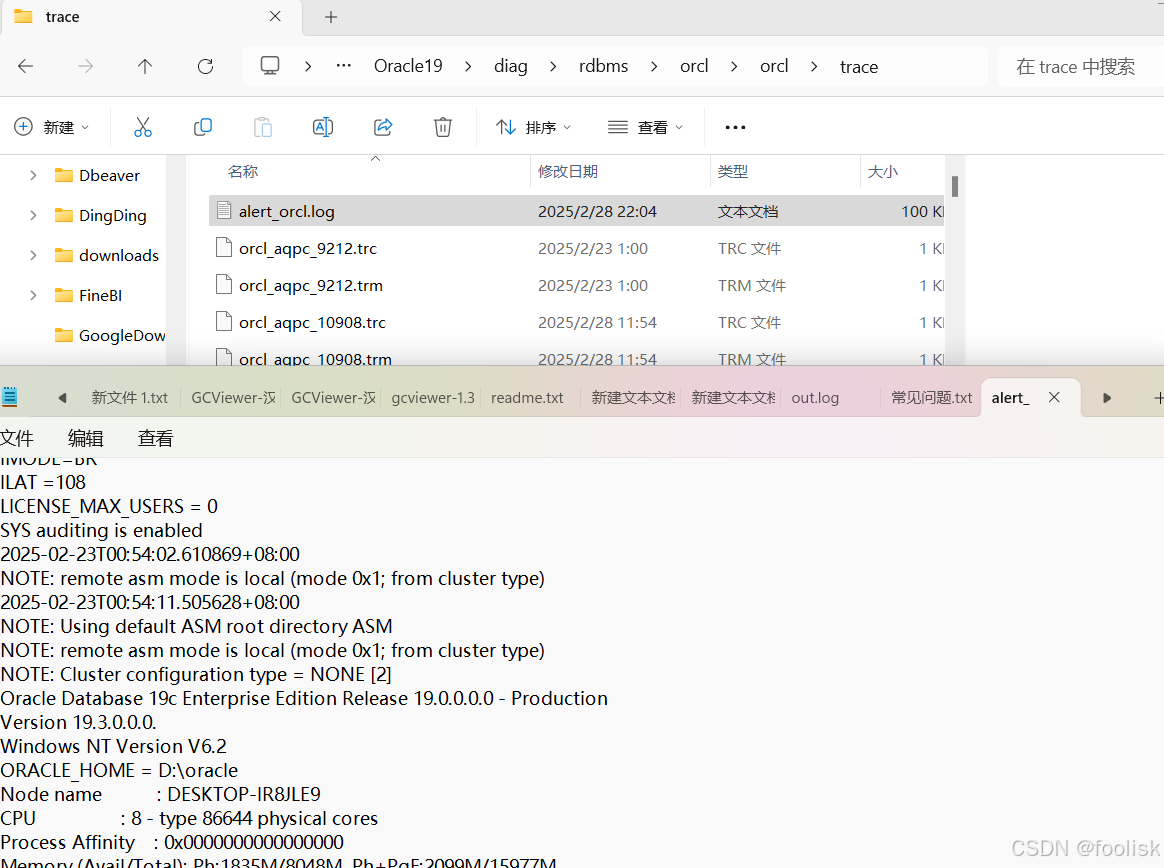Image resolution: width=1164 pixels, height=868 pixels.
Task: Expand the Dbeaver tree node
Action: pyautogui.click(x=33, y=175)
